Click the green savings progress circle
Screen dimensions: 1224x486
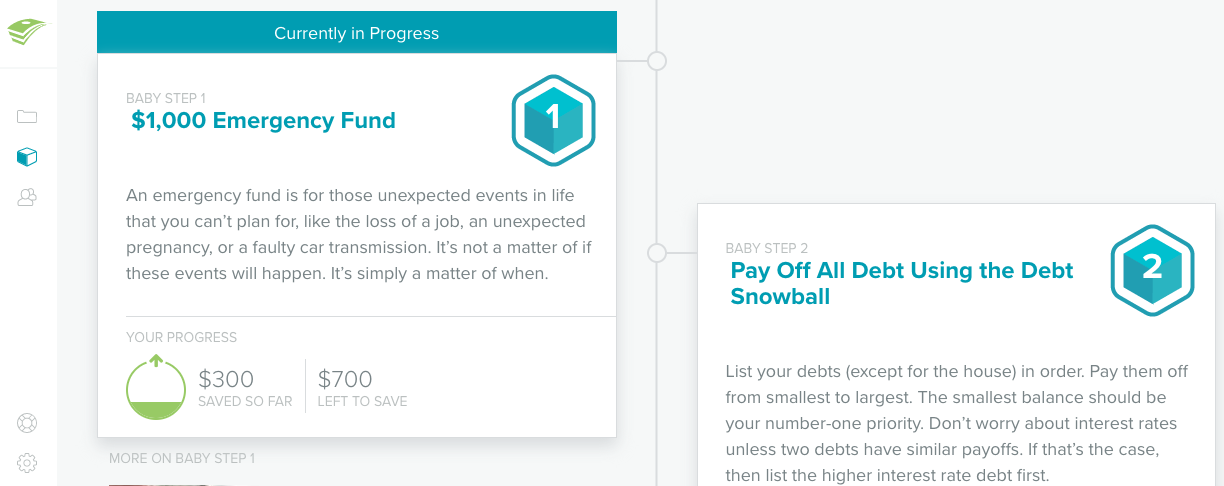156,388
